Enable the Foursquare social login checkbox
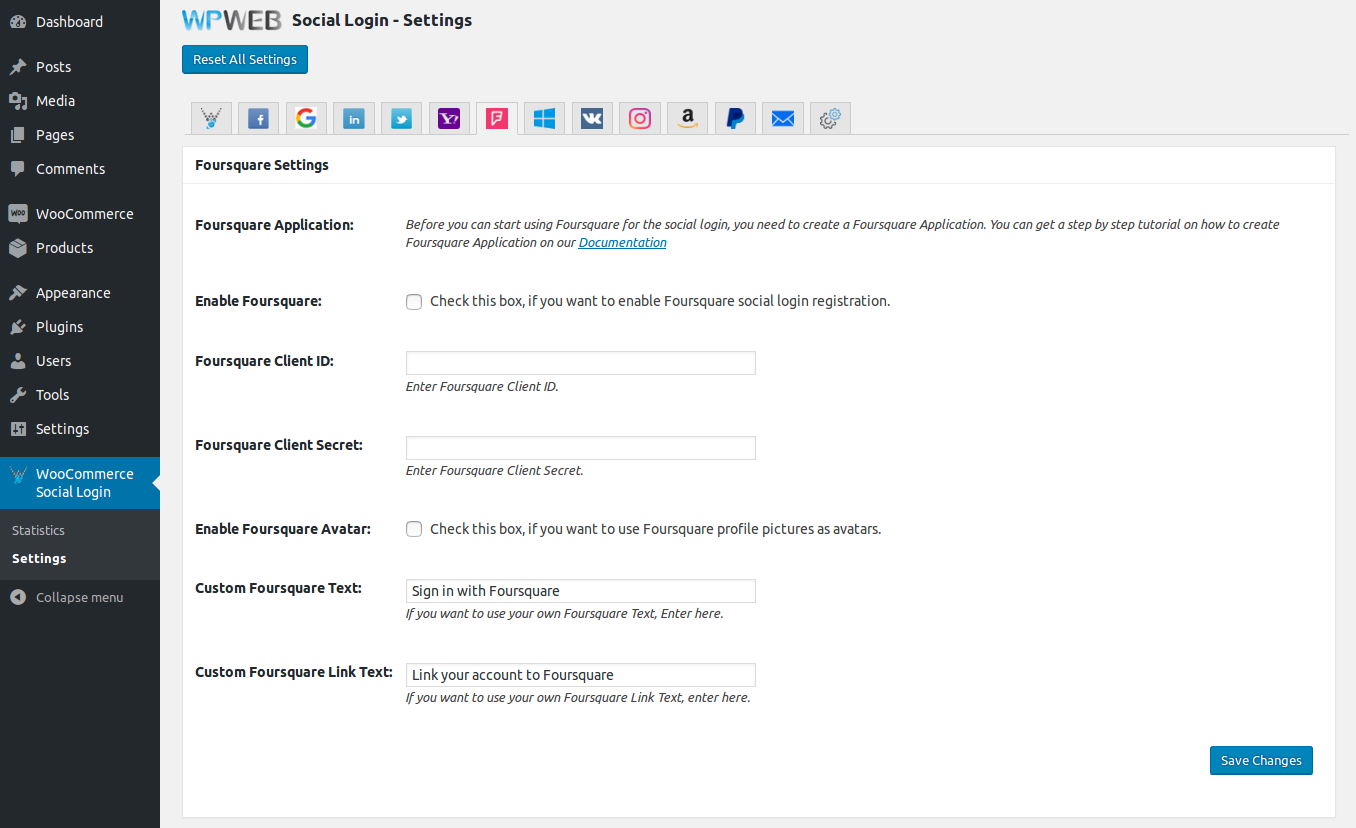This screenshot has width=1356, height=828. (x=414, y=302)
